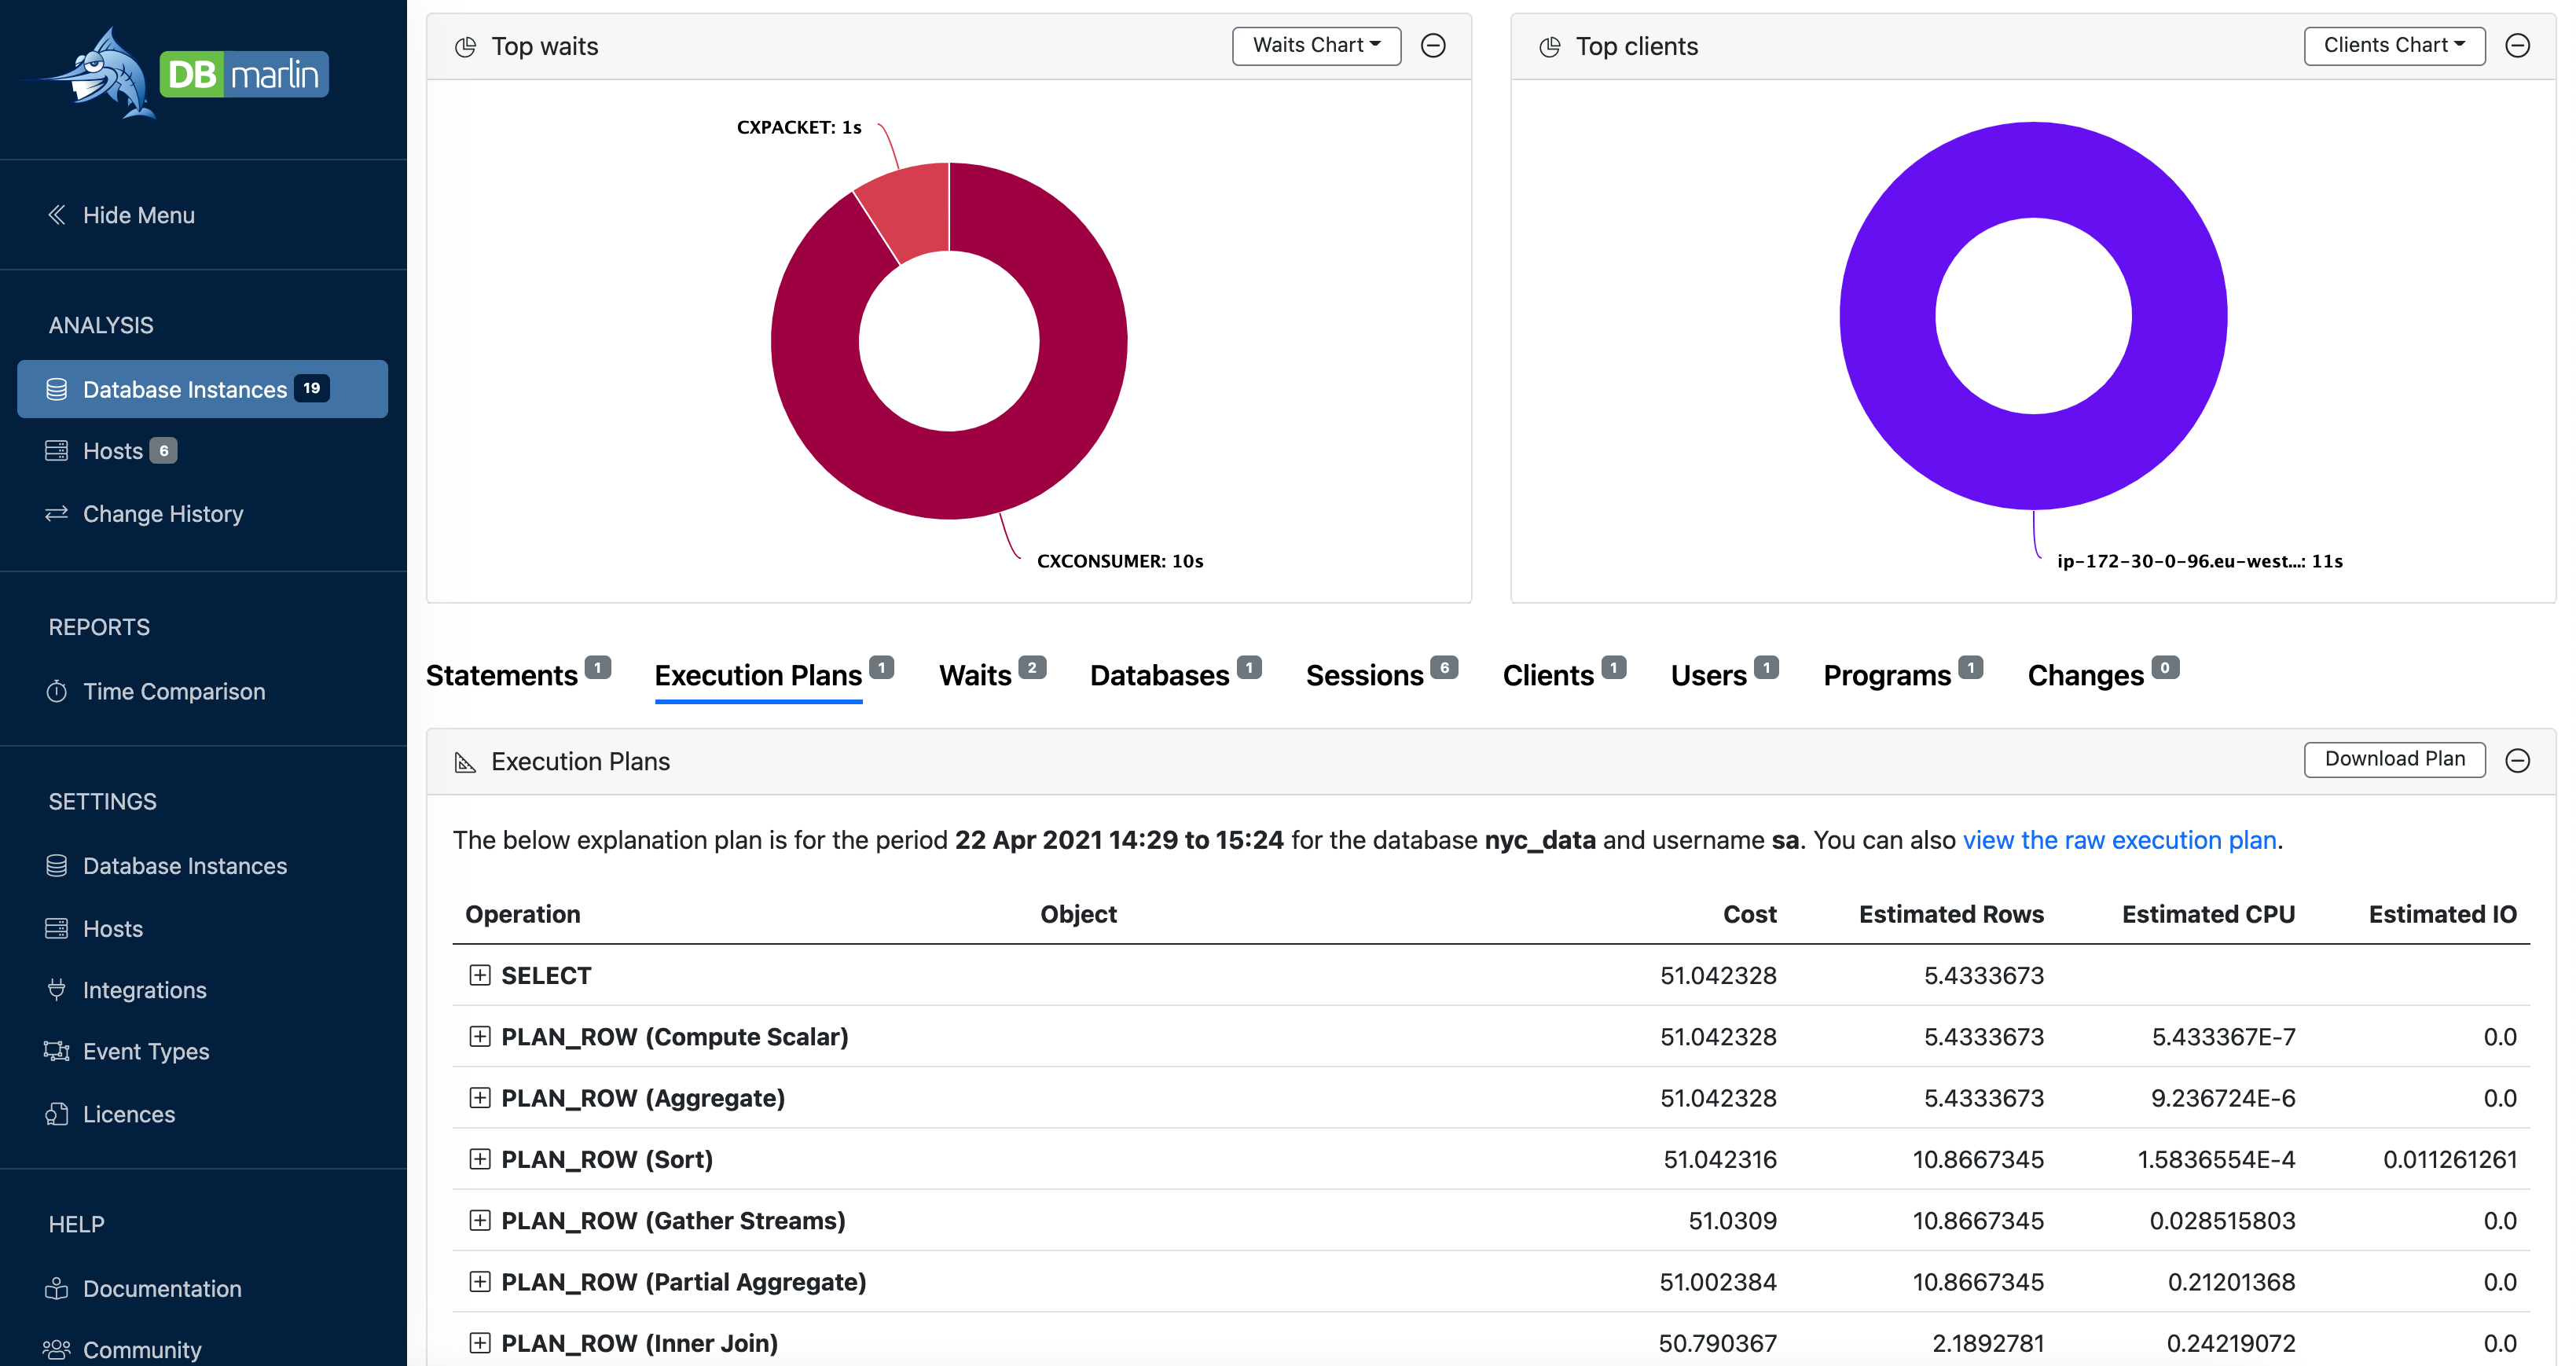Image resolution: width=2576 pixels, height=1366 pixels.
Task: Click the Analysis Database Instances database icon
Action: tap(57, 389)
